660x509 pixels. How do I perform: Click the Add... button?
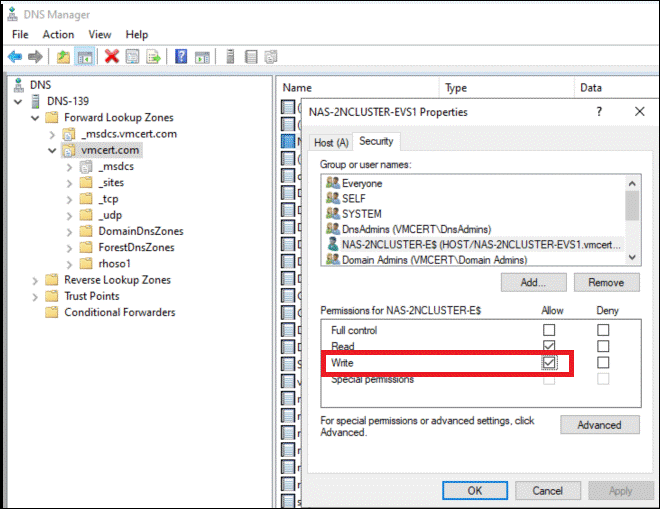tap(533, 282)
